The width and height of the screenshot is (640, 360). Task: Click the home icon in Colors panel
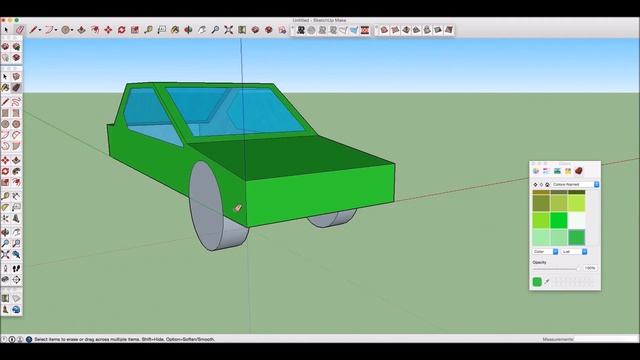[x=547, y=184]
